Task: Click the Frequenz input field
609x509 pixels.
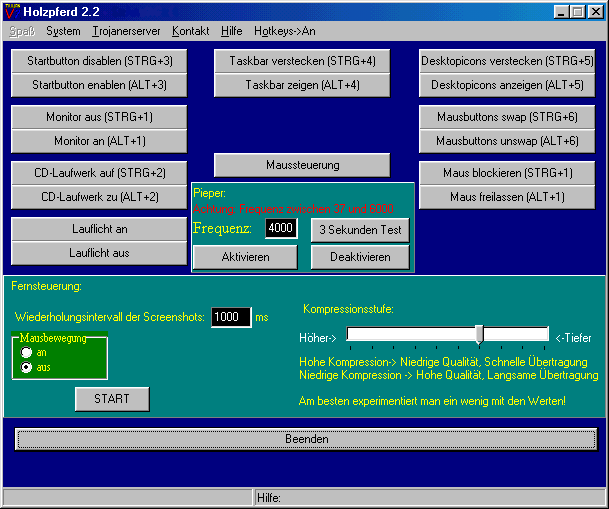Action: click(x=281, y=230)
